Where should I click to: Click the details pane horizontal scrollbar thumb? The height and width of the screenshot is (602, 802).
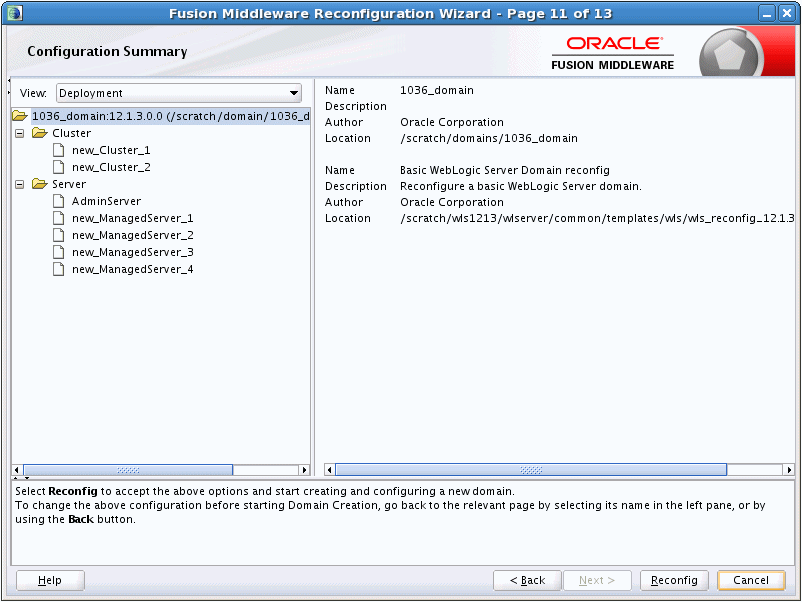click(x=531, y=470)
